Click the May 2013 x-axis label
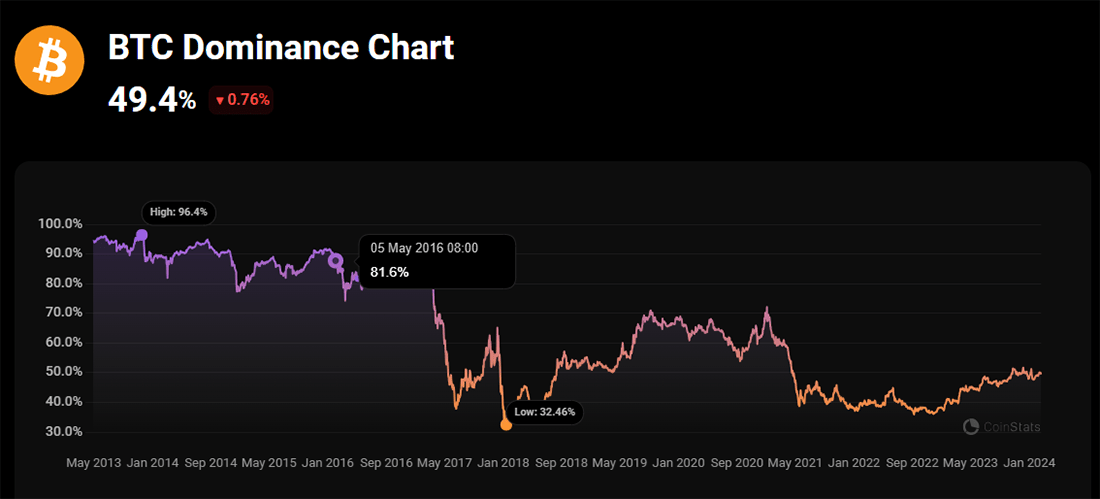This screenshot has height=499, width=1100. (93, 463)
